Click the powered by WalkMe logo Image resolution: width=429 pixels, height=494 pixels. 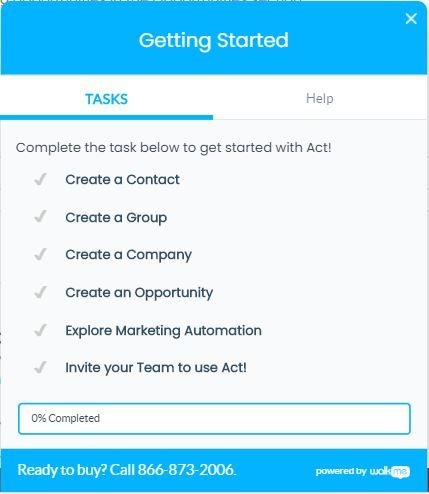click(x=363, y=471)
